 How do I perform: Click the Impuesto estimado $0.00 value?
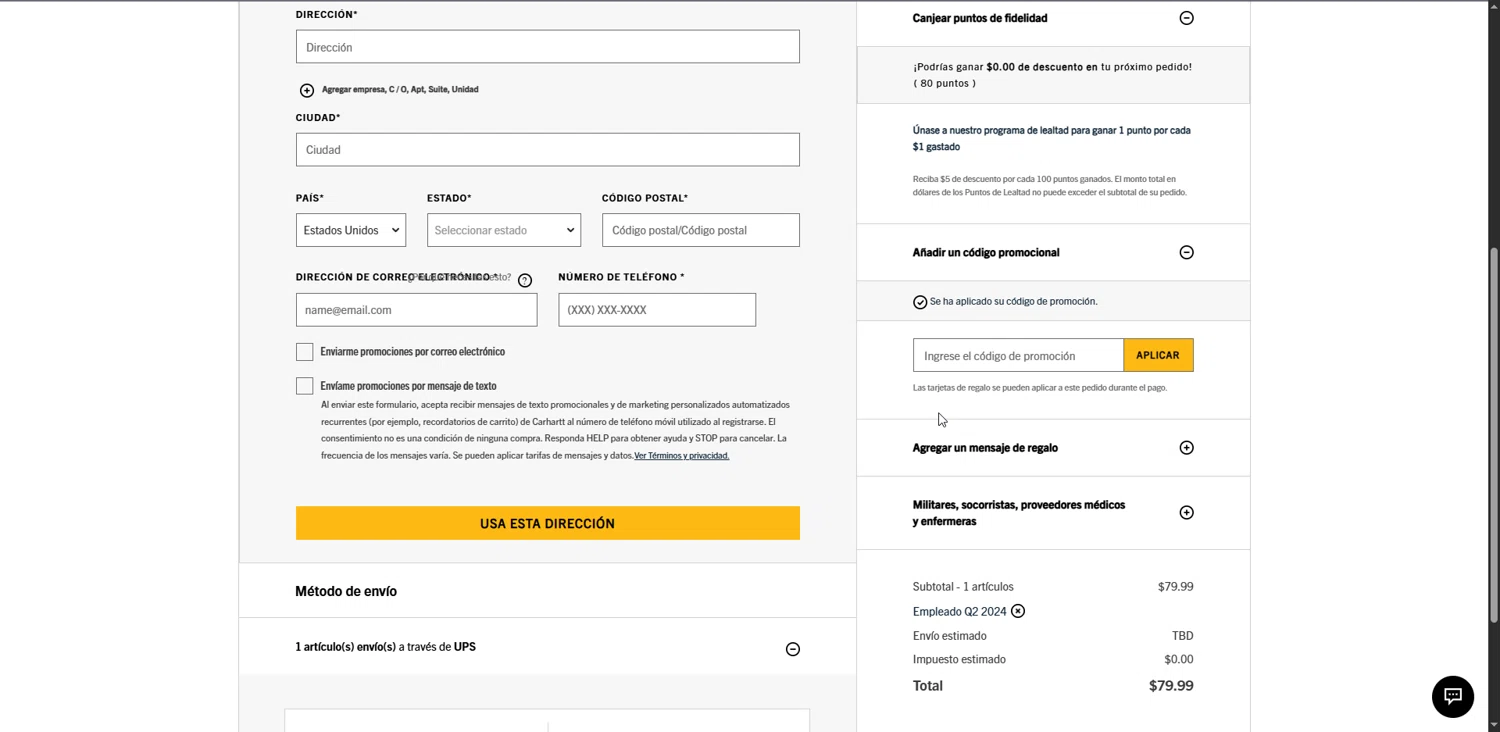click(x=1179, y=659)
